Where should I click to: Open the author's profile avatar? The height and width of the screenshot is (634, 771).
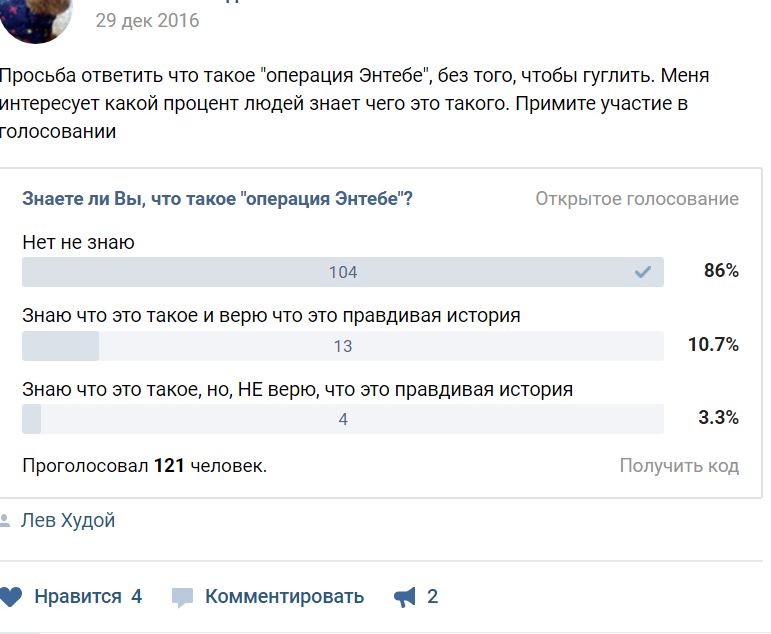click(35, 17)
